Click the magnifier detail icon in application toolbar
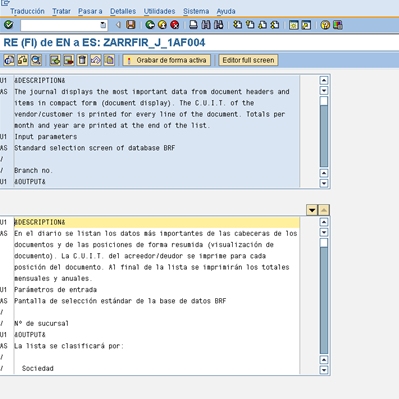This screenshot has width=399, height=399. tap(36, 60)
